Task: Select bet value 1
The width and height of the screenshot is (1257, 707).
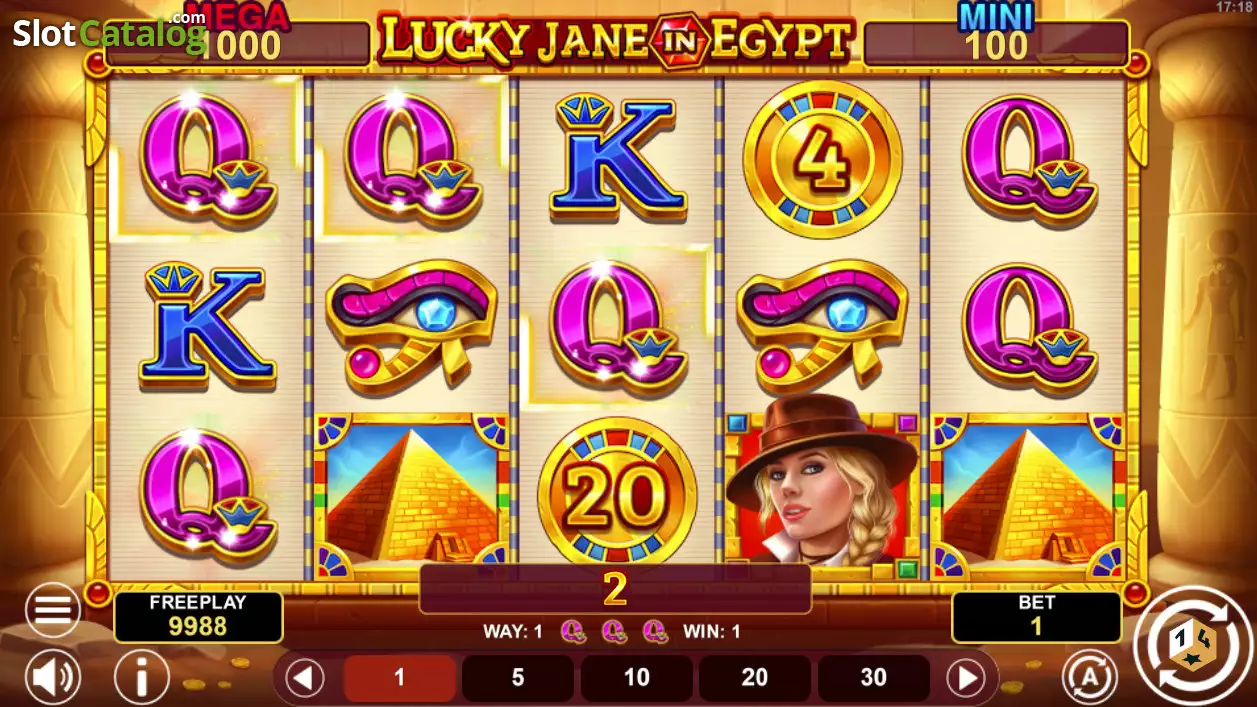Action: click(399, 678)
